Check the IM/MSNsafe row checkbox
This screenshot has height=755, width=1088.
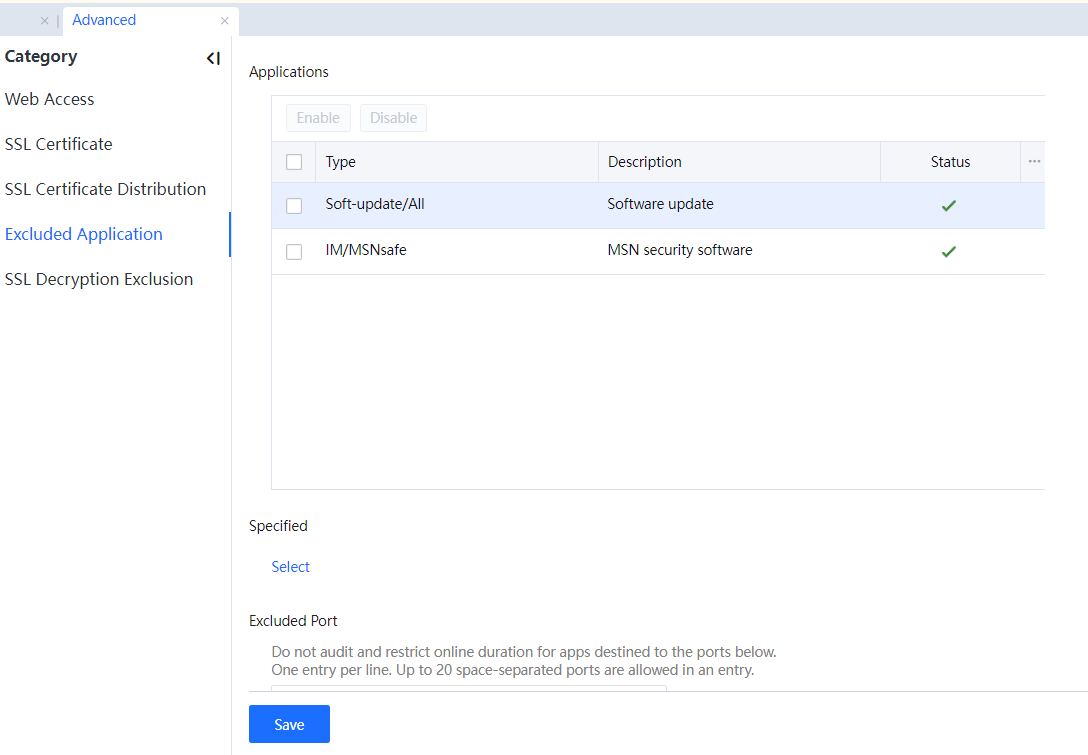(294, 252)
